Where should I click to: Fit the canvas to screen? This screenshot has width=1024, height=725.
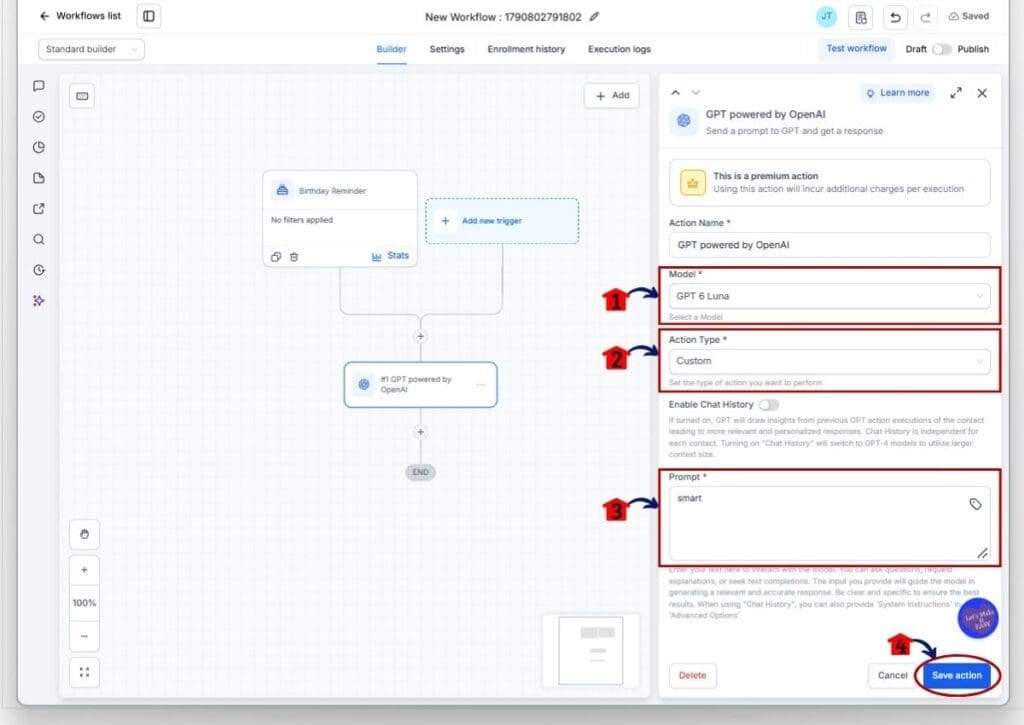[x=84, y=672]
